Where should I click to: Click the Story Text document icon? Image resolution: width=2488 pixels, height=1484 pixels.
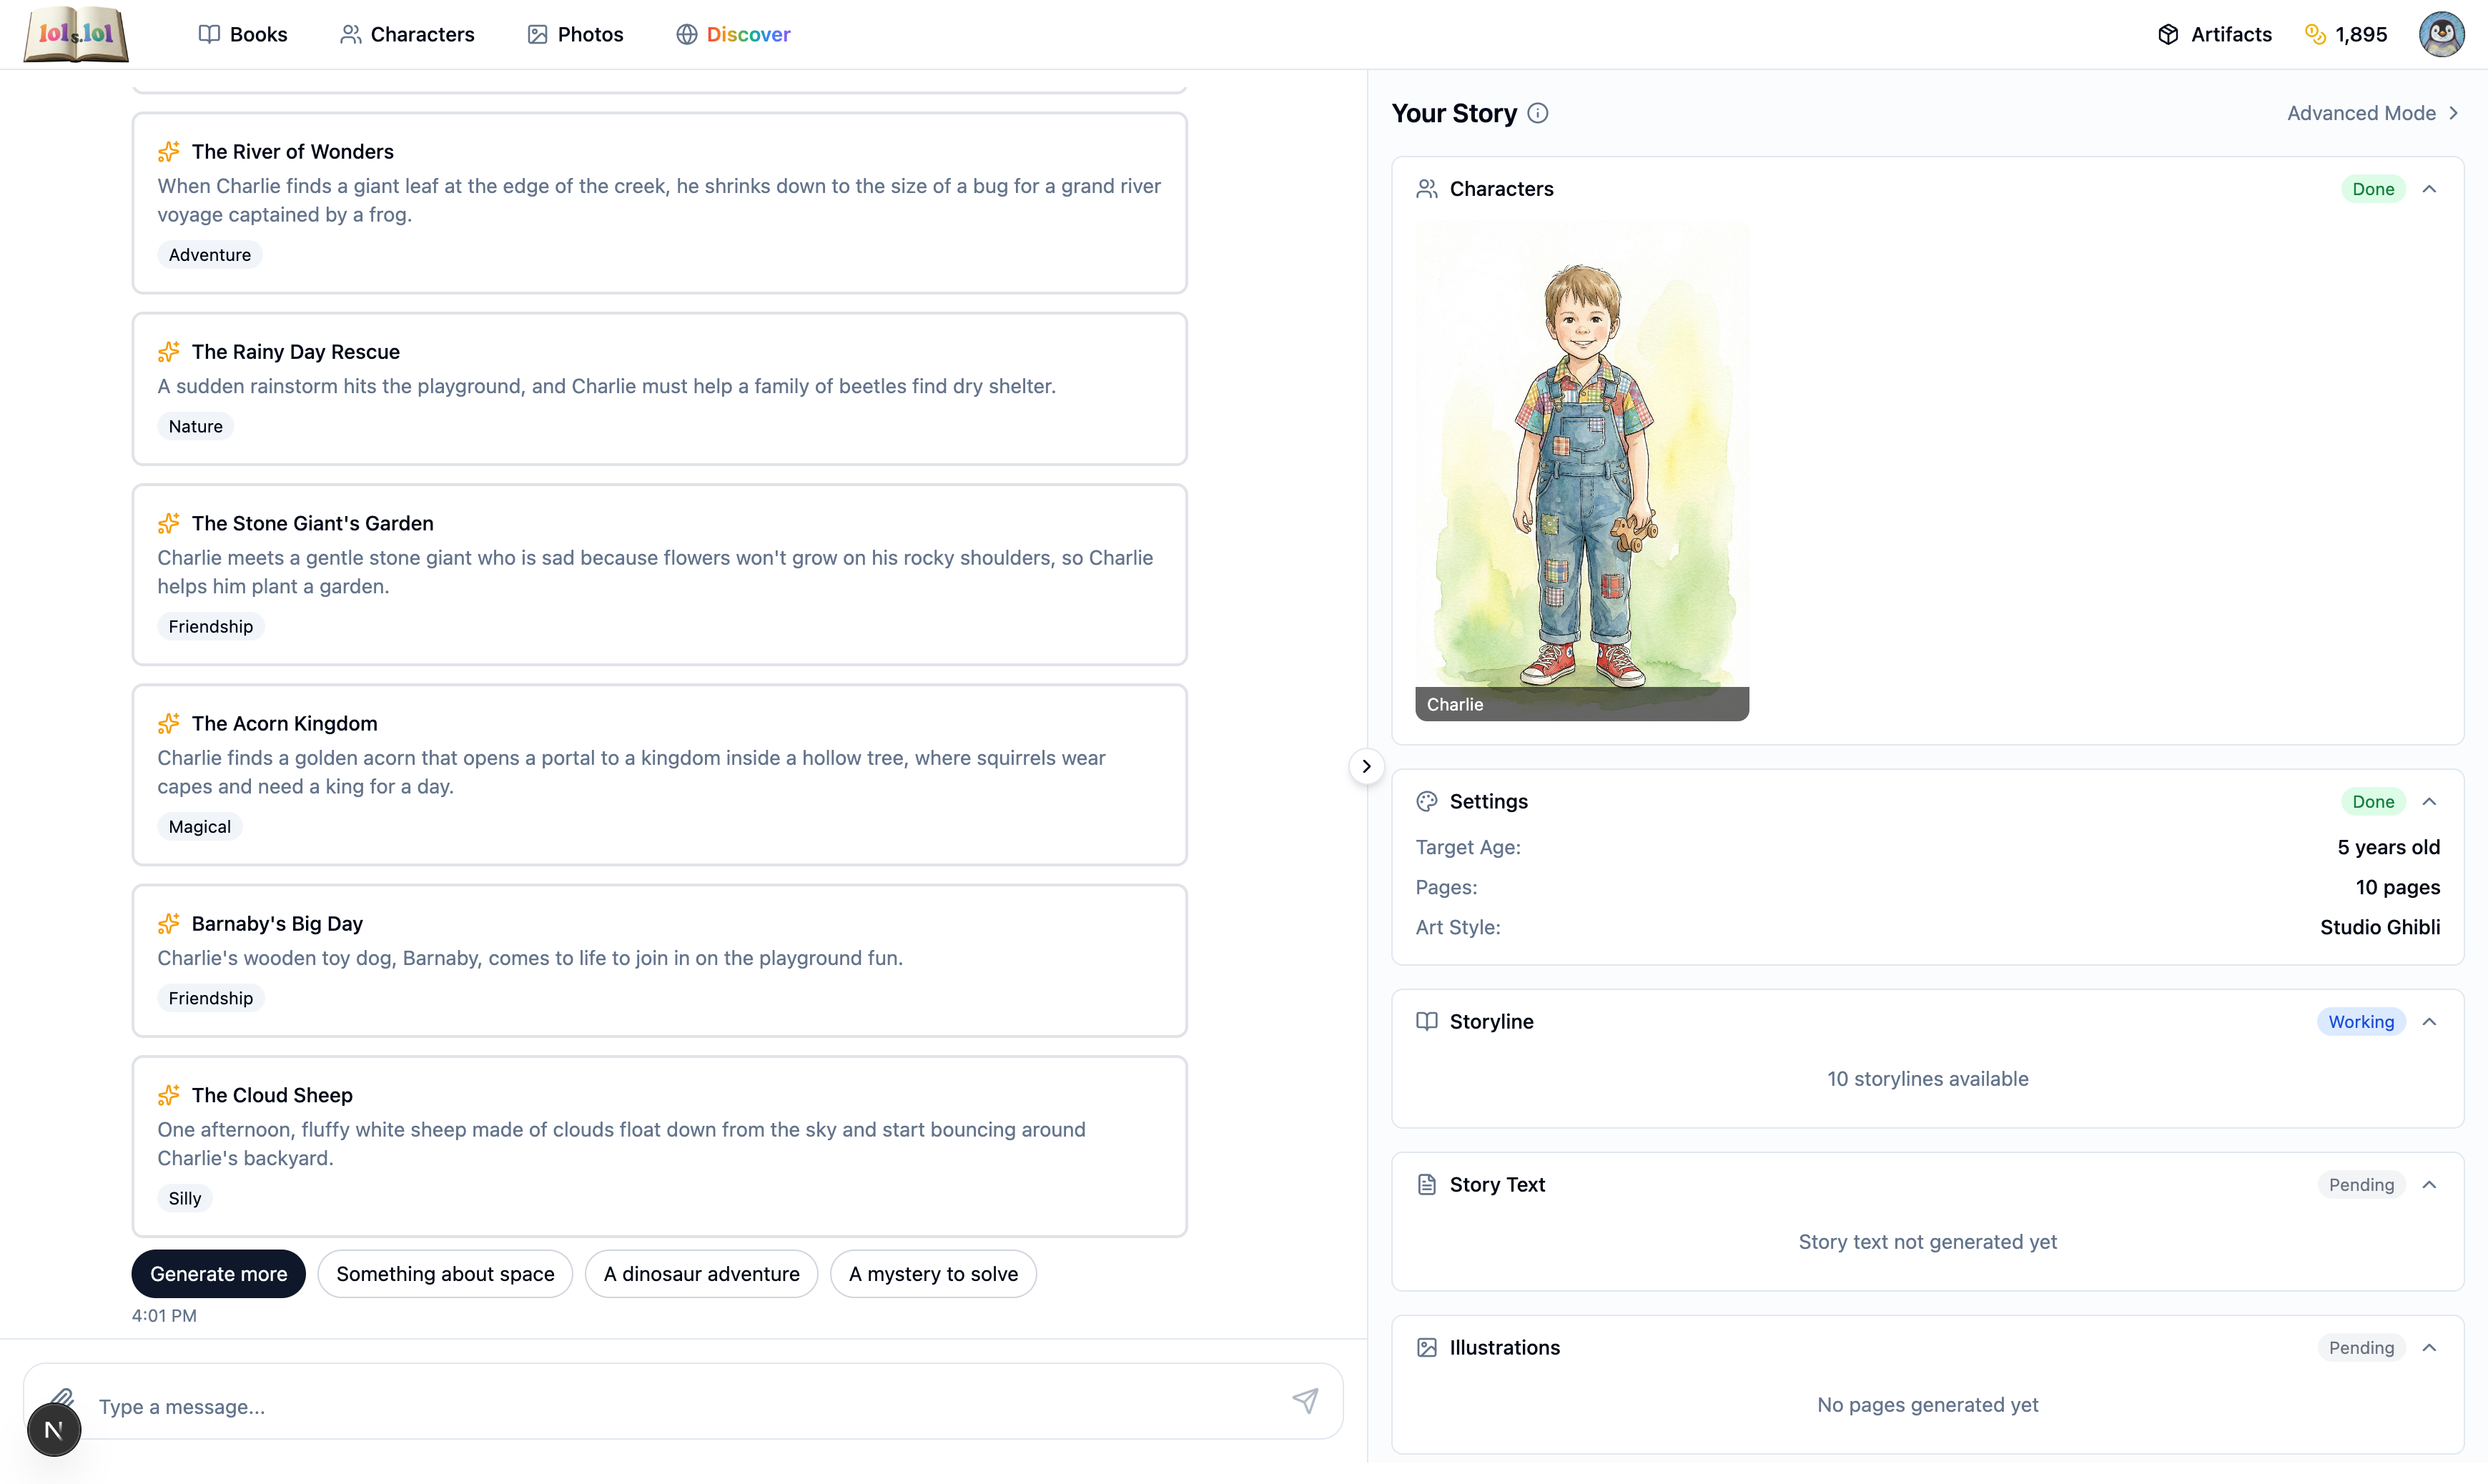[1427, 1184]
